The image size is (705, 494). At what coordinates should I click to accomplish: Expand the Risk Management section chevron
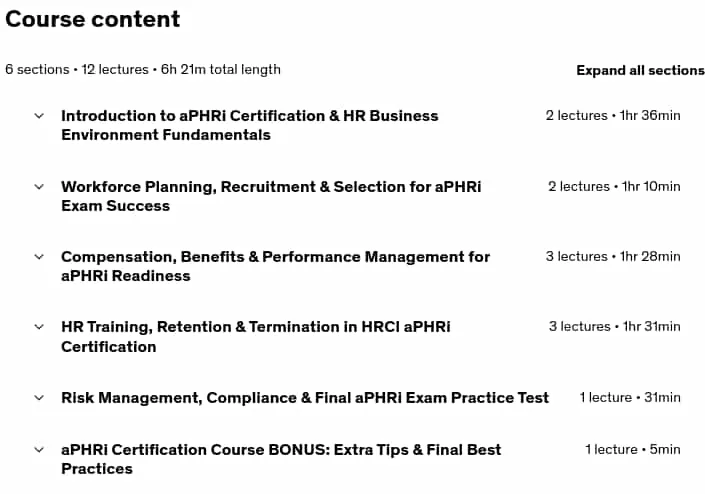point(39,398)
